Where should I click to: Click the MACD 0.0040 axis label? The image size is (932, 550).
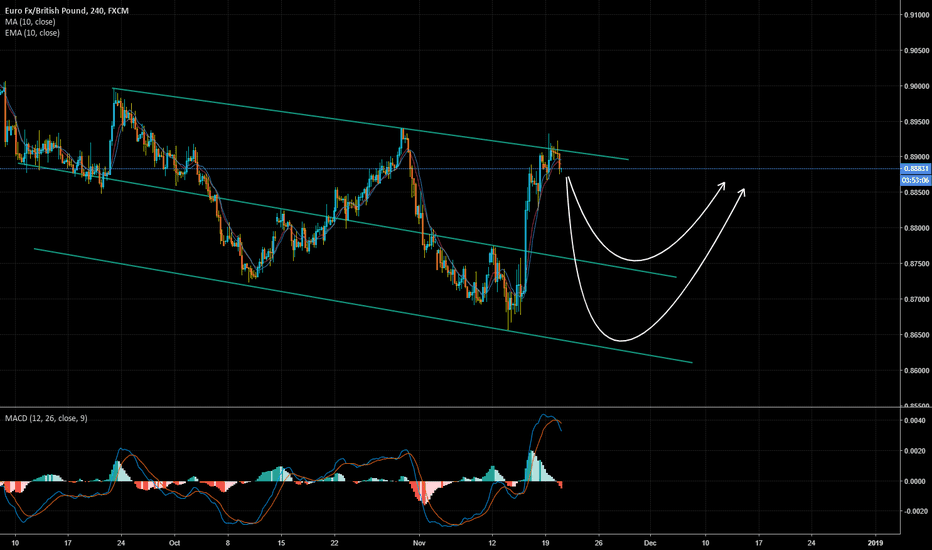point(914,420)
